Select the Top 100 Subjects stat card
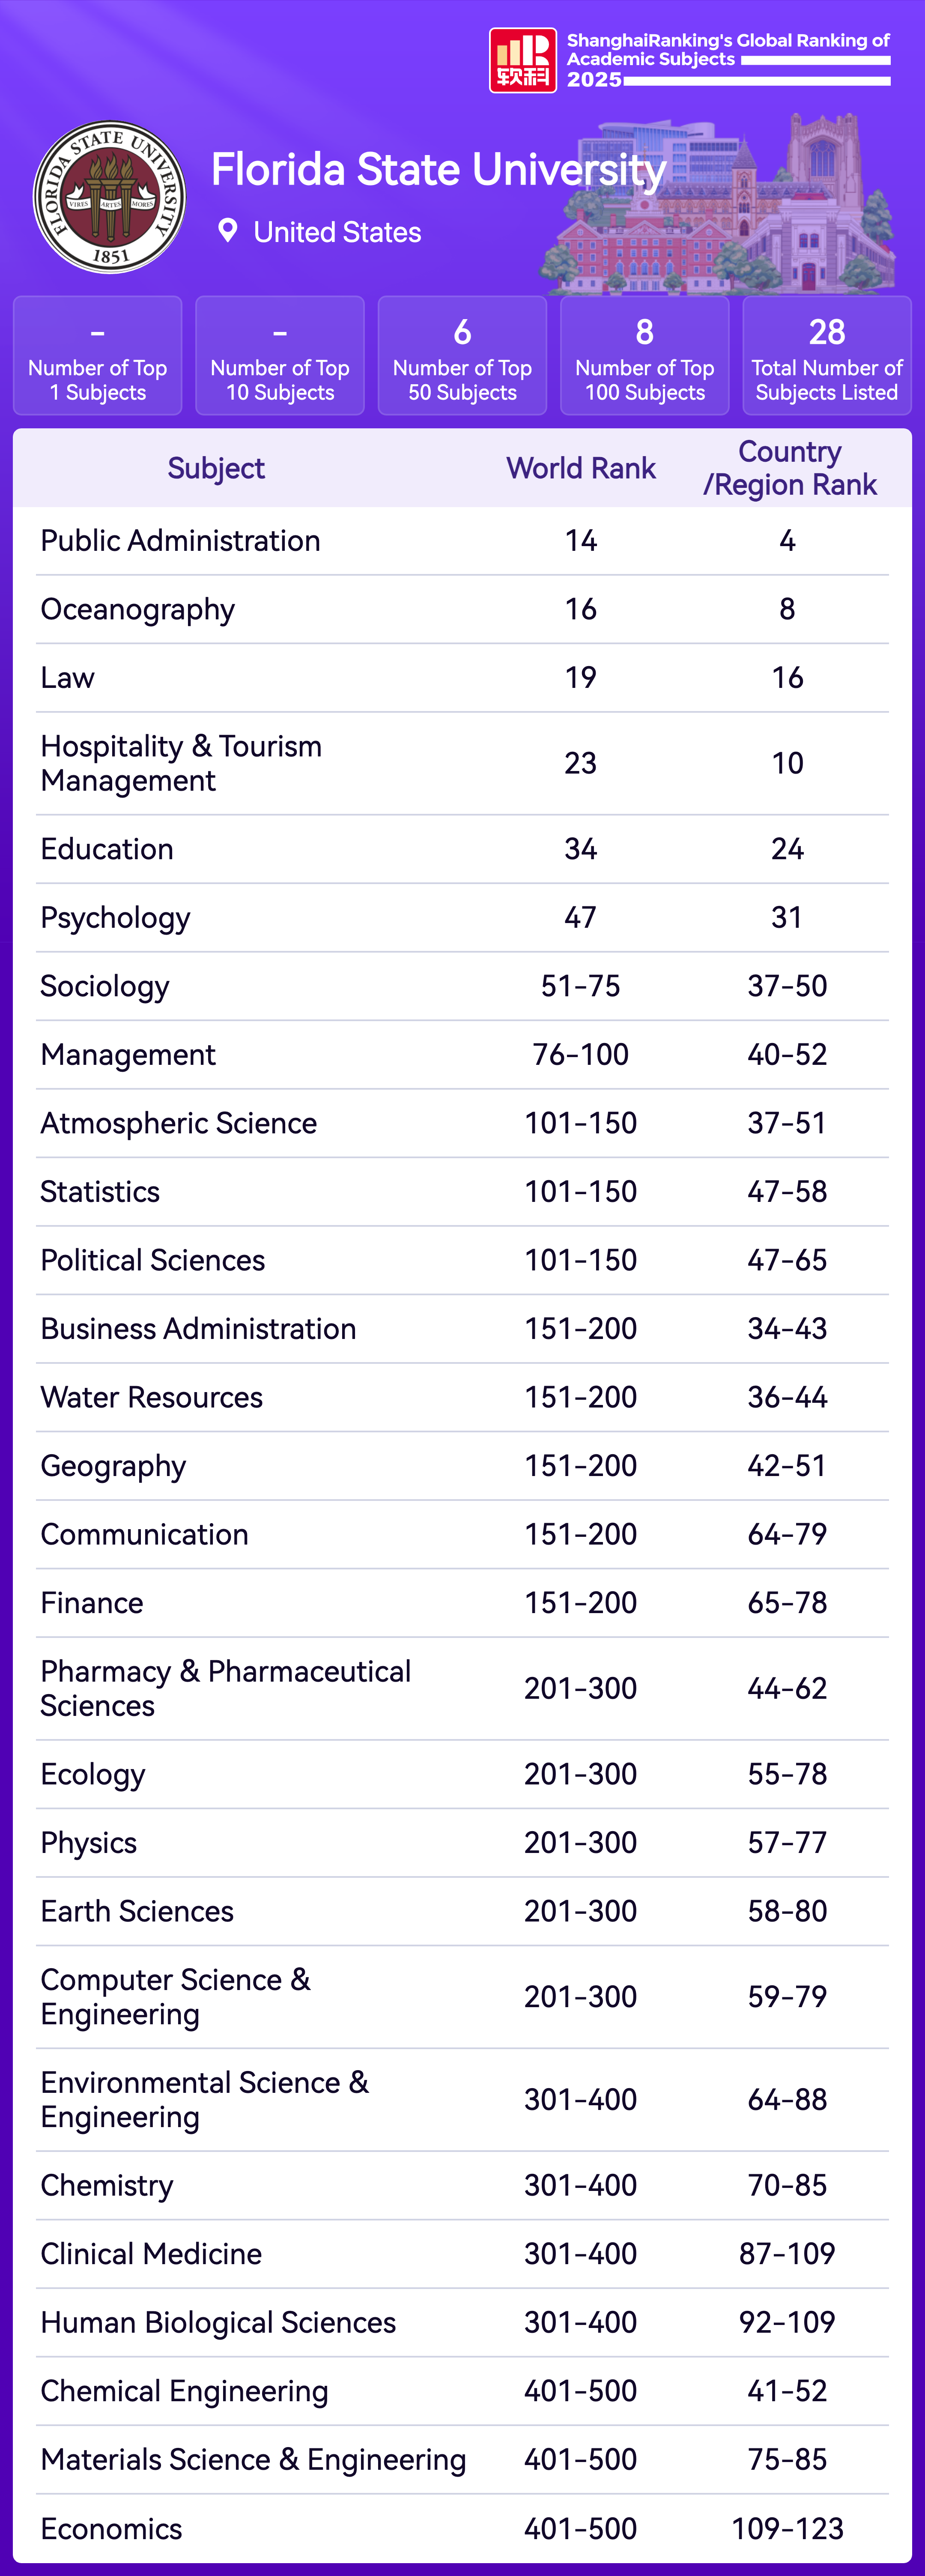The width and height of the screenshot is (925, 2576). 645,356
